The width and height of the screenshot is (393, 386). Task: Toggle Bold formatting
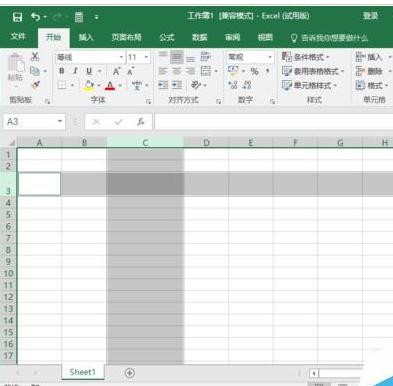pos(62,71)
